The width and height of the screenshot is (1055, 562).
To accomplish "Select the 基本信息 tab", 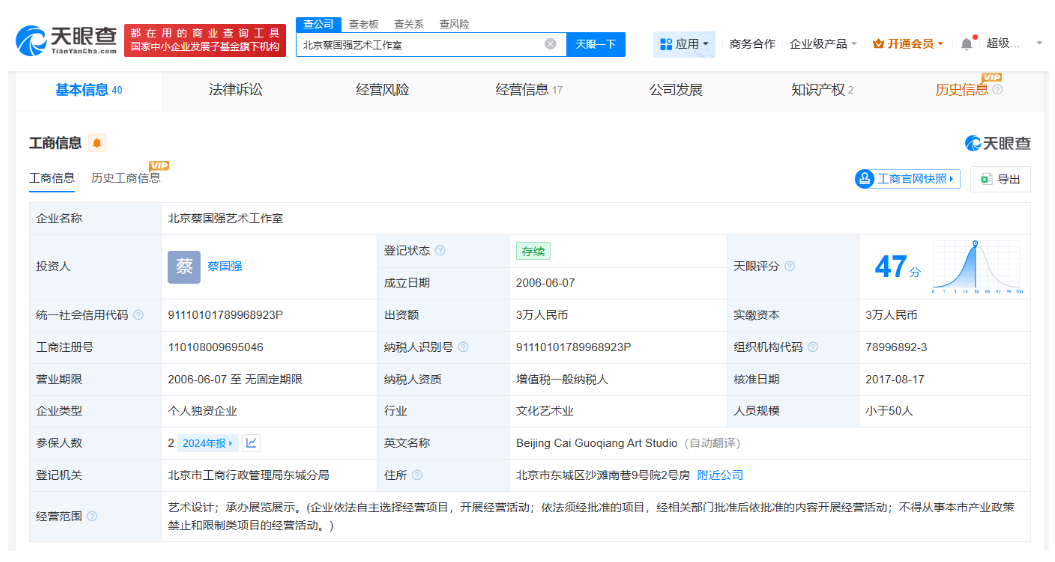I will (88, 90).
